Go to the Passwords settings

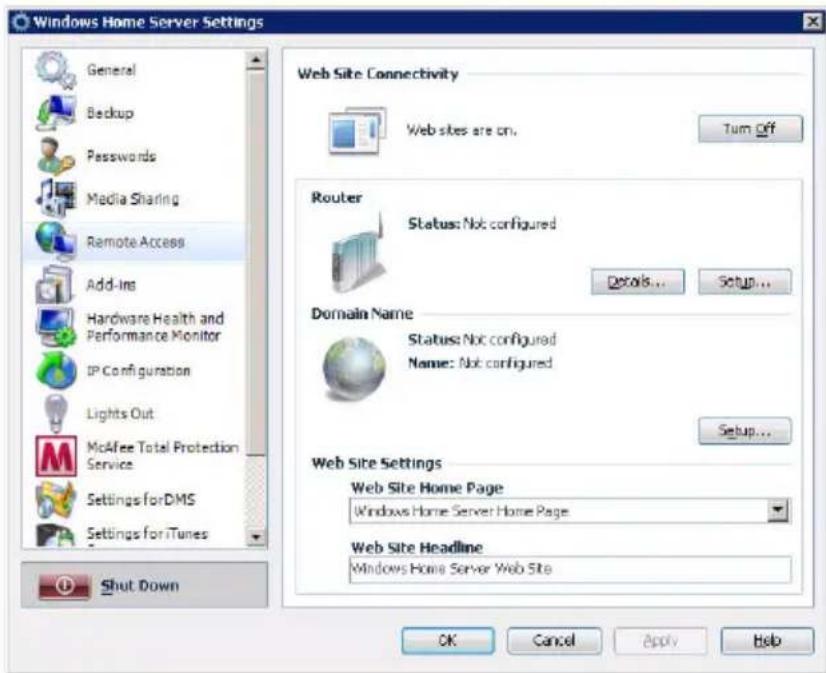point(134,156)
